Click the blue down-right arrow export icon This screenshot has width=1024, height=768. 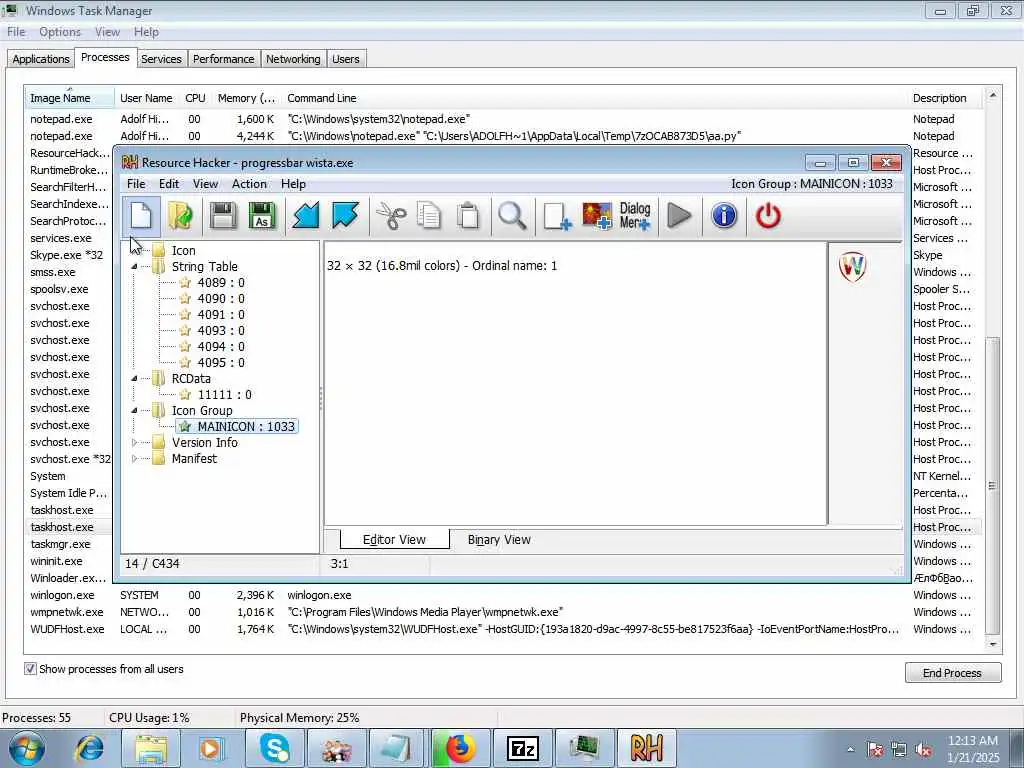(x=345, y=216)
